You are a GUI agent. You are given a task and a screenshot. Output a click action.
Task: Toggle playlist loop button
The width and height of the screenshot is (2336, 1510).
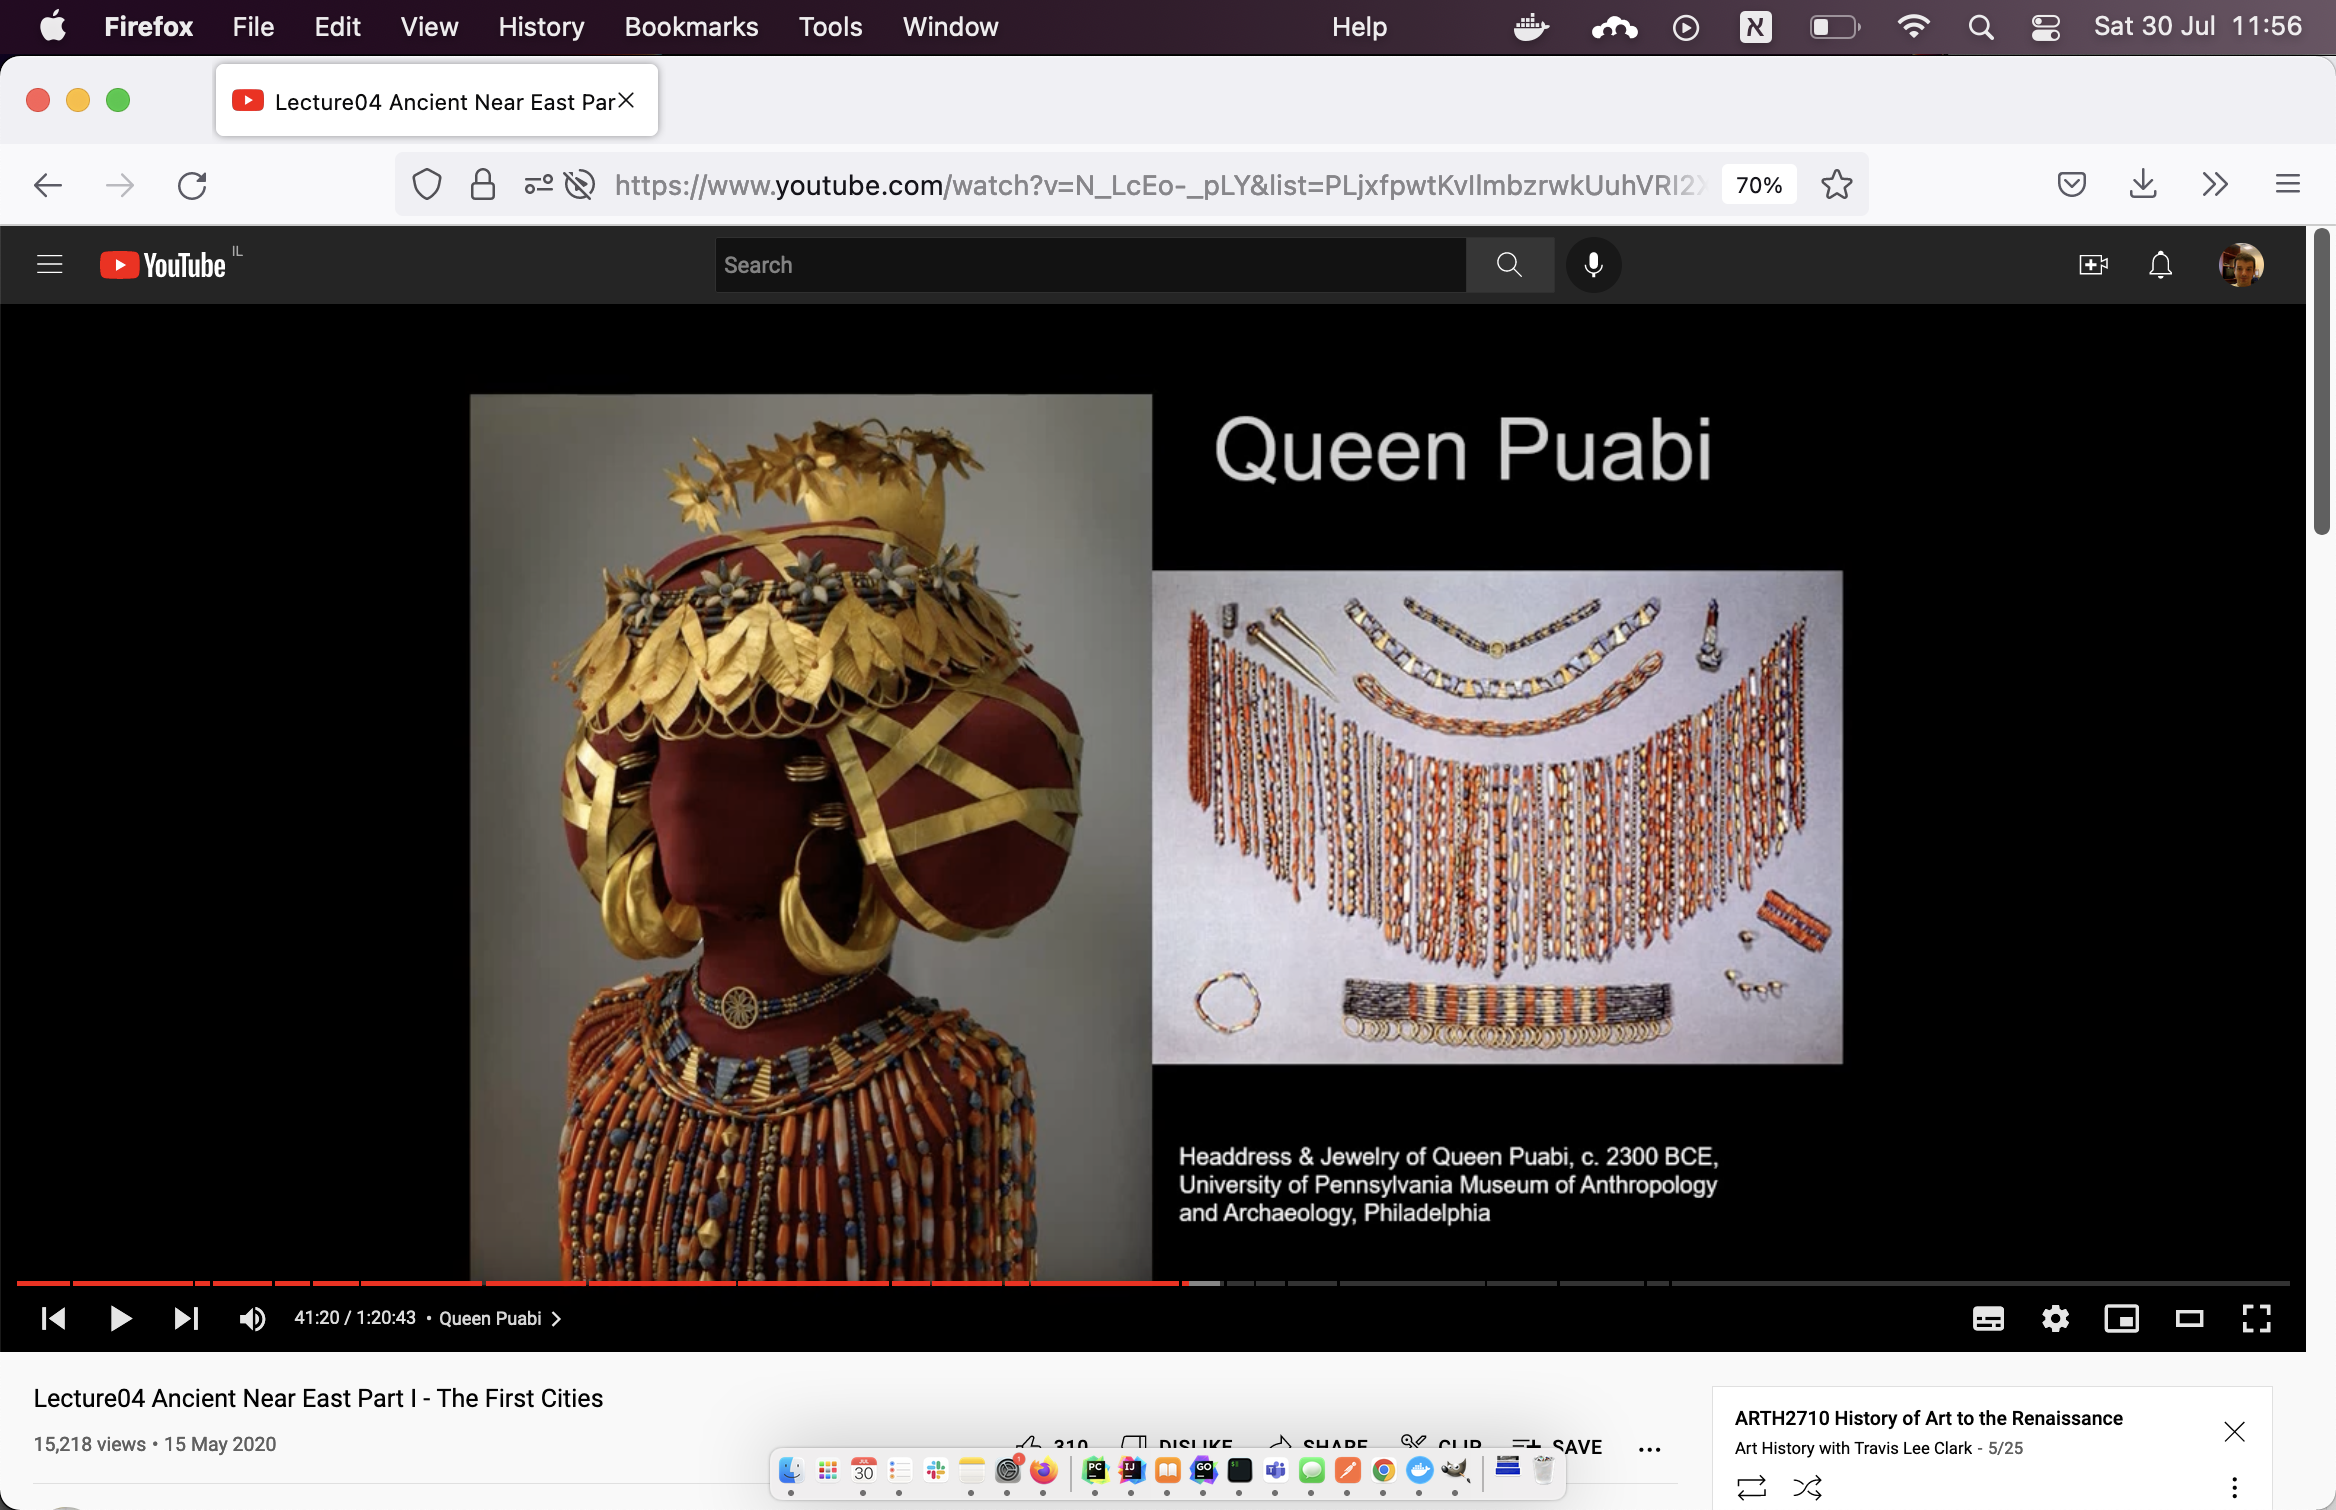pyautogui.click(x=1751, y=1487)
